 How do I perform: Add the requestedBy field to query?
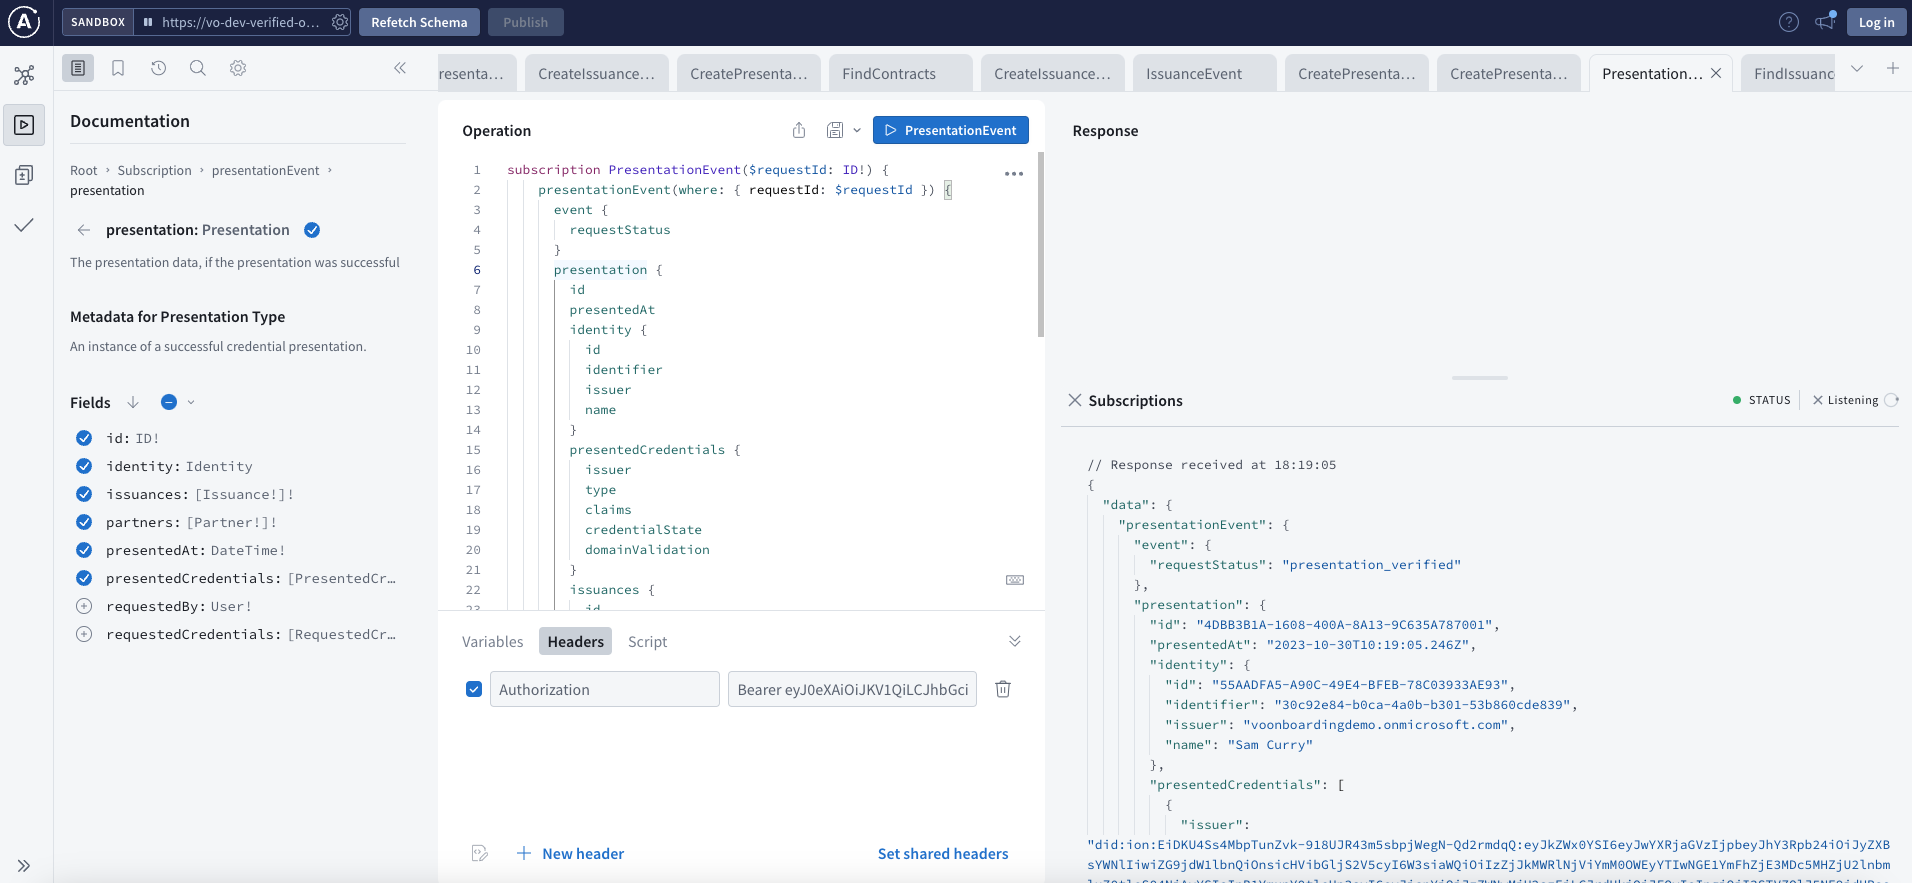click(84, 606)
